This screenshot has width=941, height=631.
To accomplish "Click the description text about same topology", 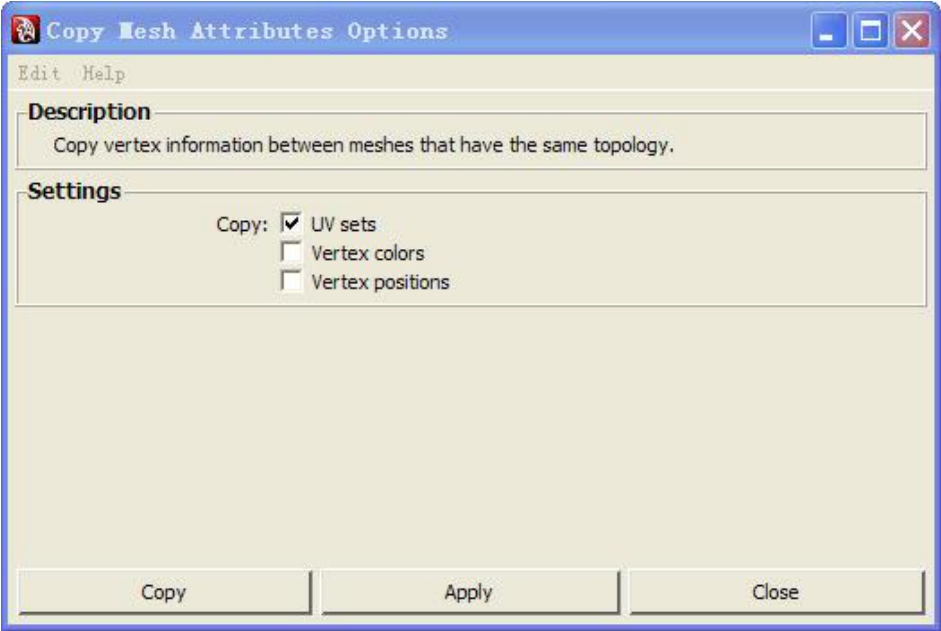I will (364, 146).
